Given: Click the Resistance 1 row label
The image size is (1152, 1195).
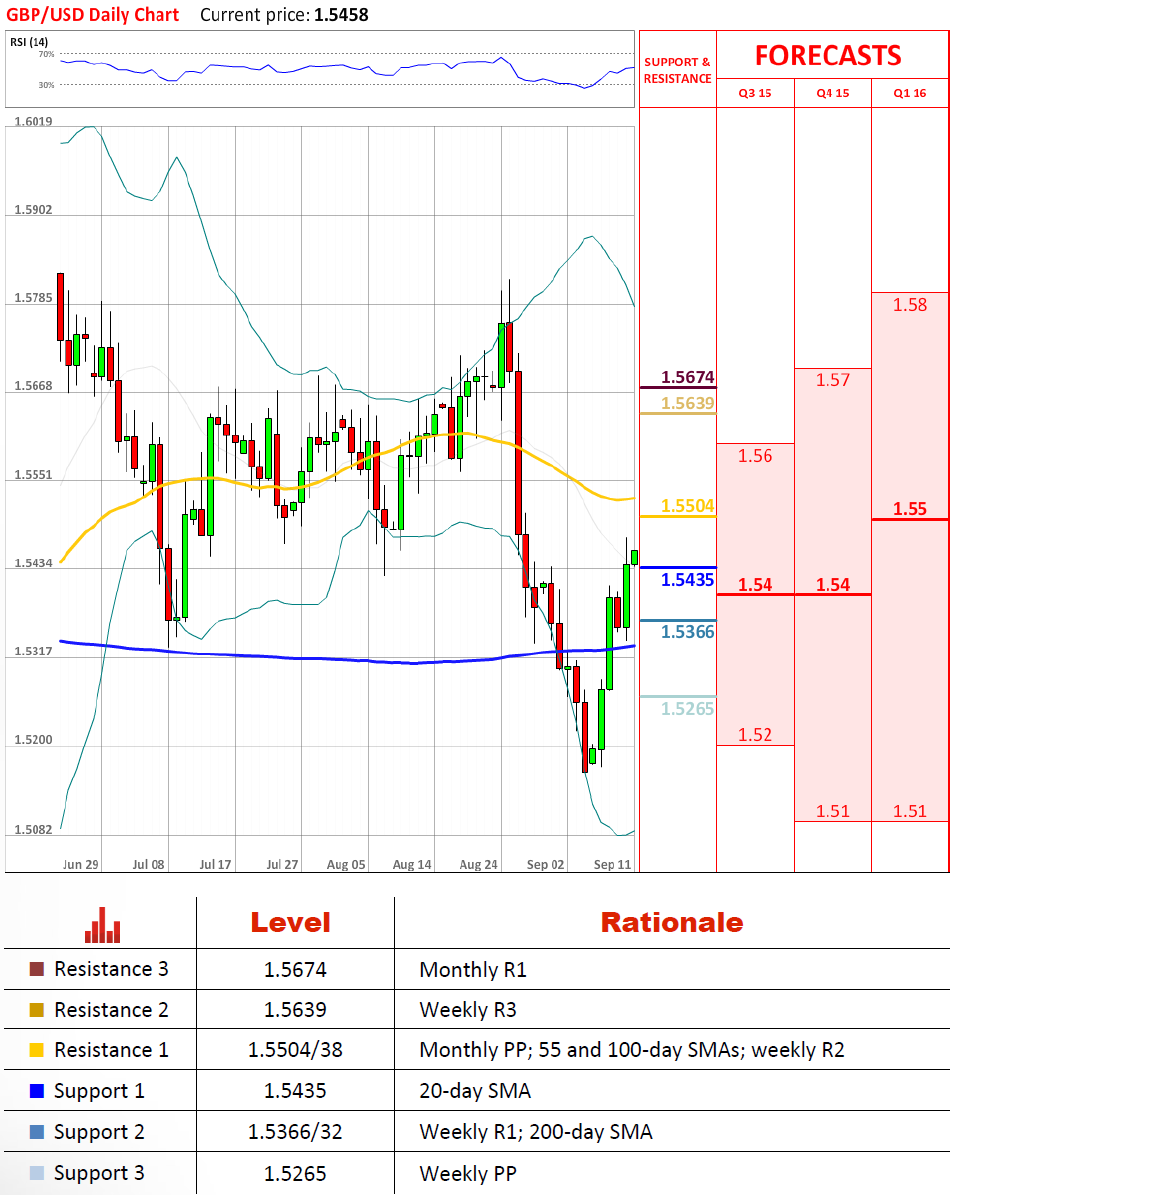Looking at the screenshot, I should 111,1050.
